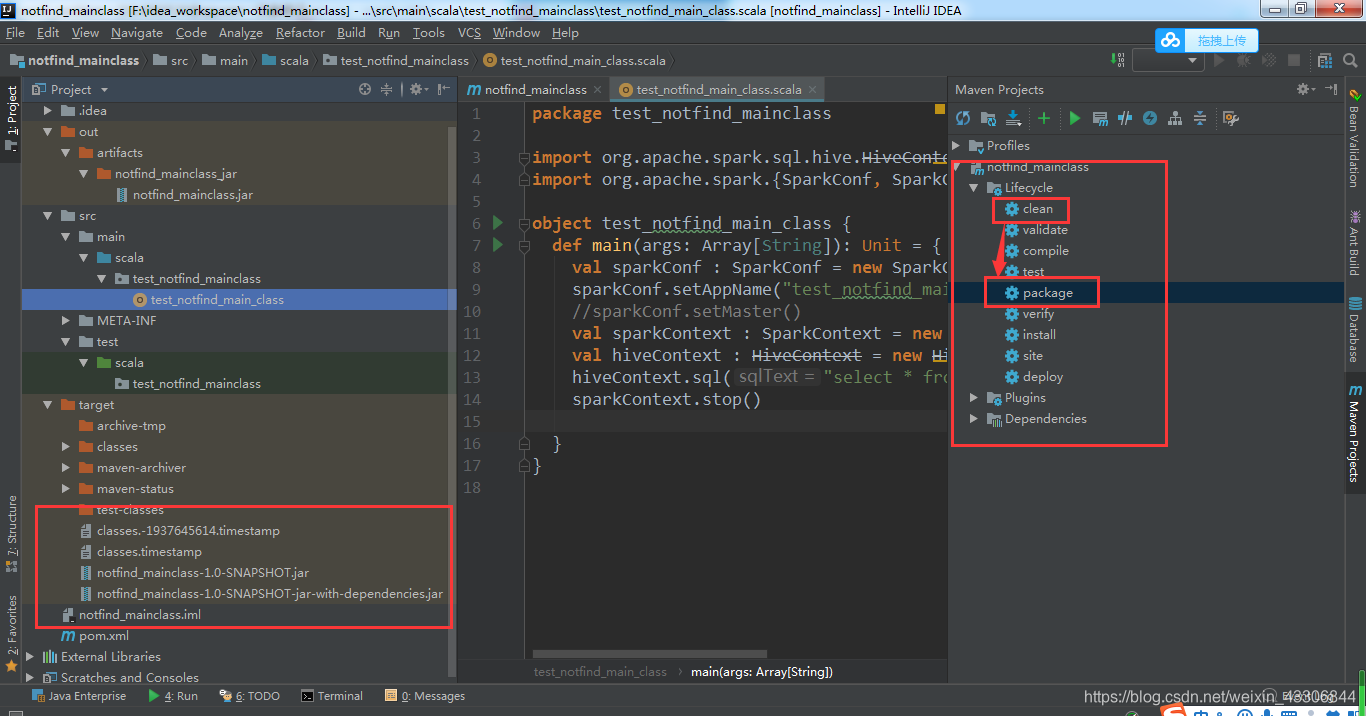1366x716 pixels.
Task: Open 6: TODO tool window
Action: 249,696
